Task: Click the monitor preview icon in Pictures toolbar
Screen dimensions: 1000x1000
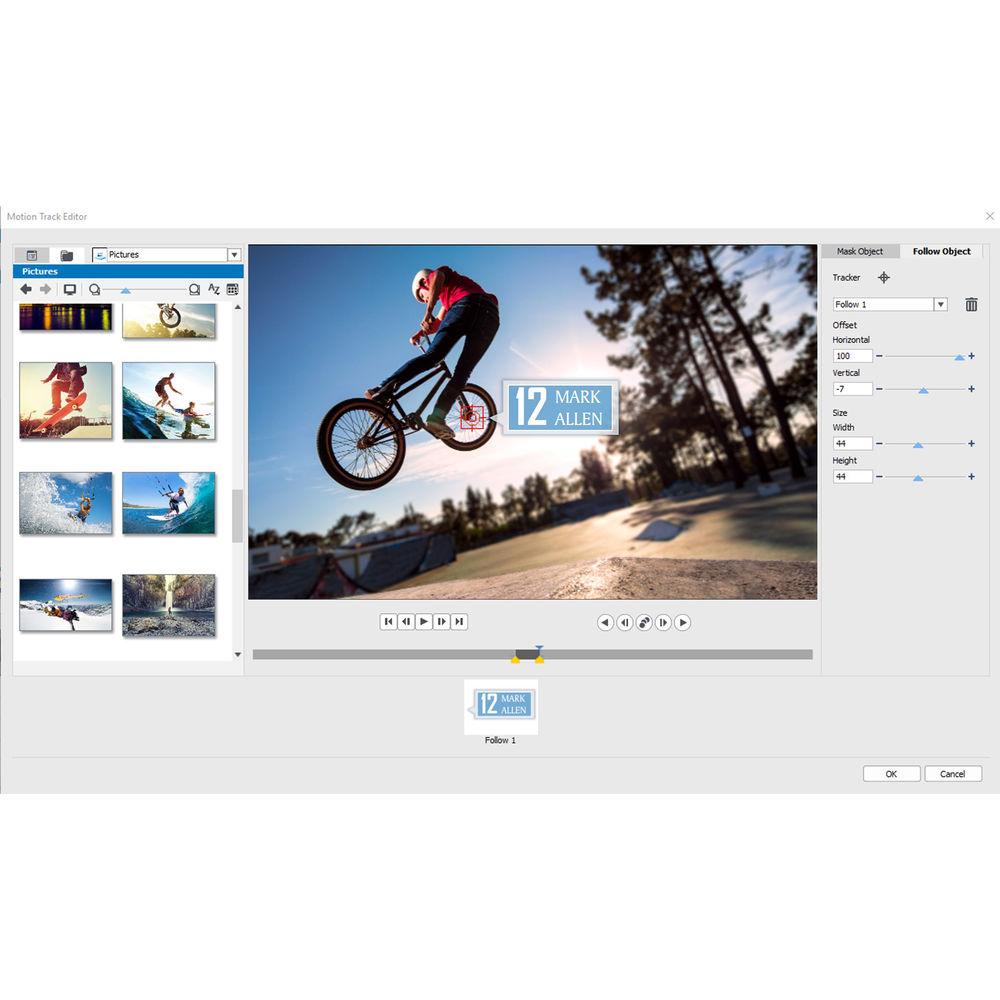Action: pos(69,290)
